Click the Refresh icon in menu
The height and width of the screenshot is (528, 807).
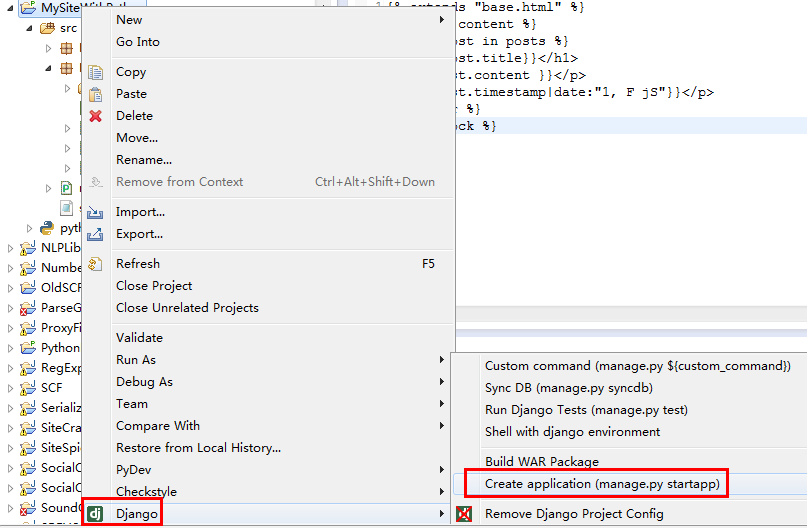[x=96, y=264]
